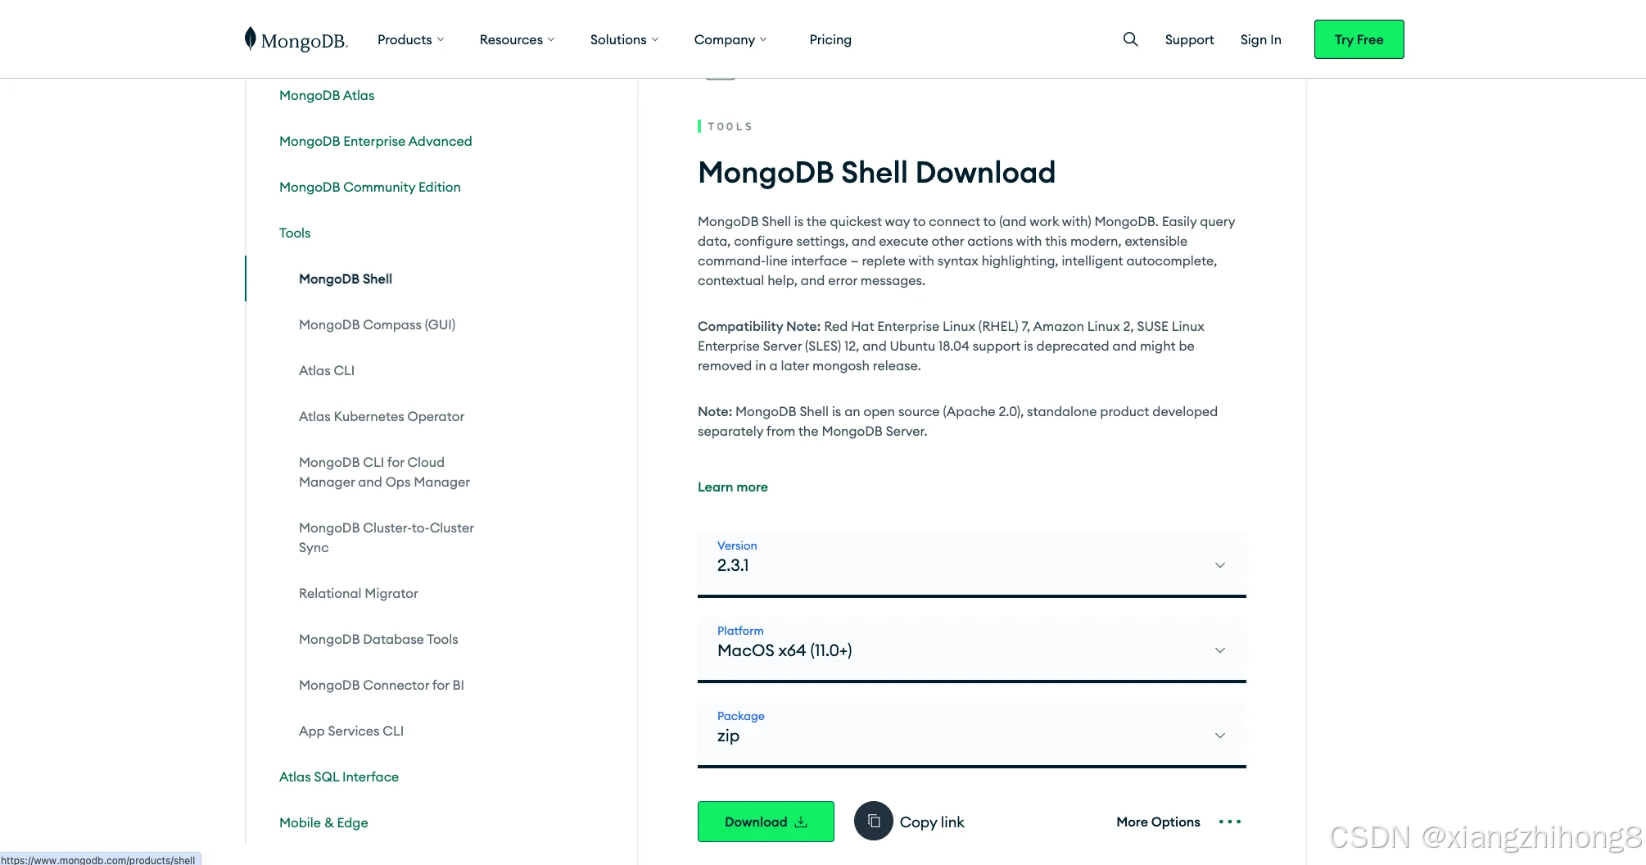Viewport: 1646px width, 865px height.
Task: Open Atlas SQL Interface
Action: pos(339,777)
